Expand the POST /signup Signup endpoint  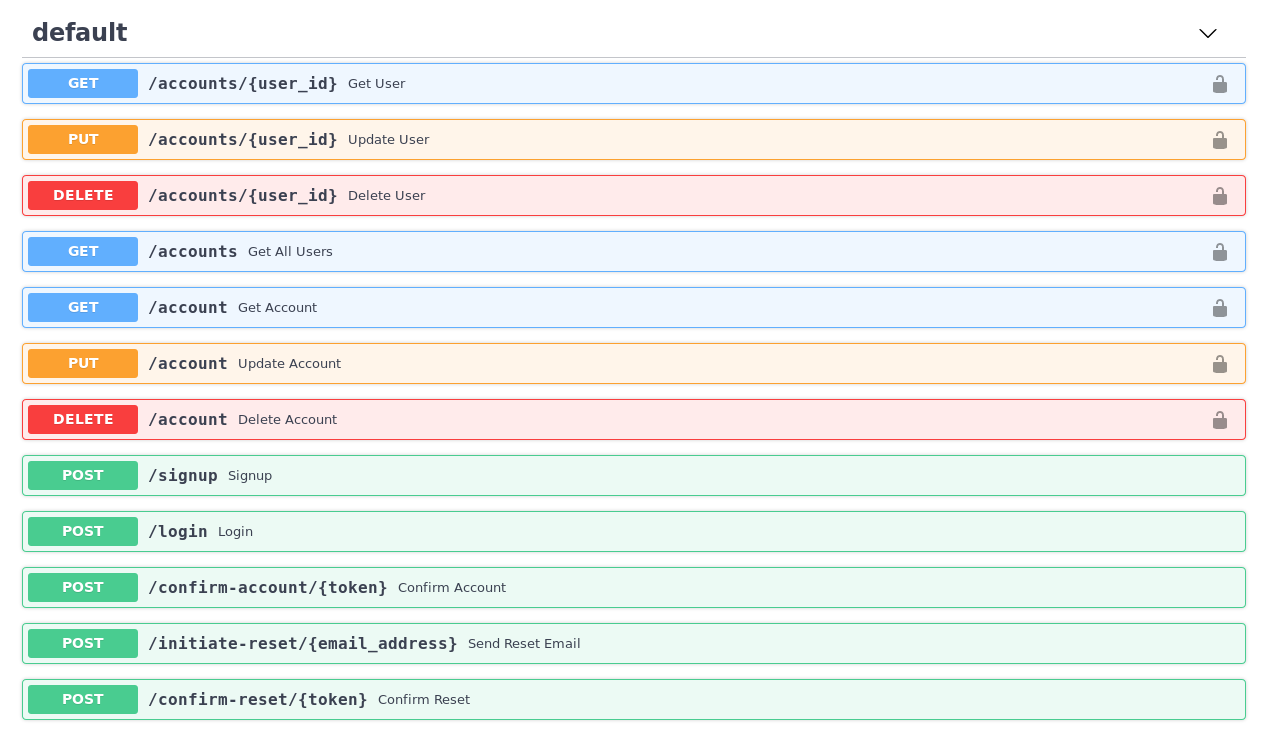pos(600,475)
